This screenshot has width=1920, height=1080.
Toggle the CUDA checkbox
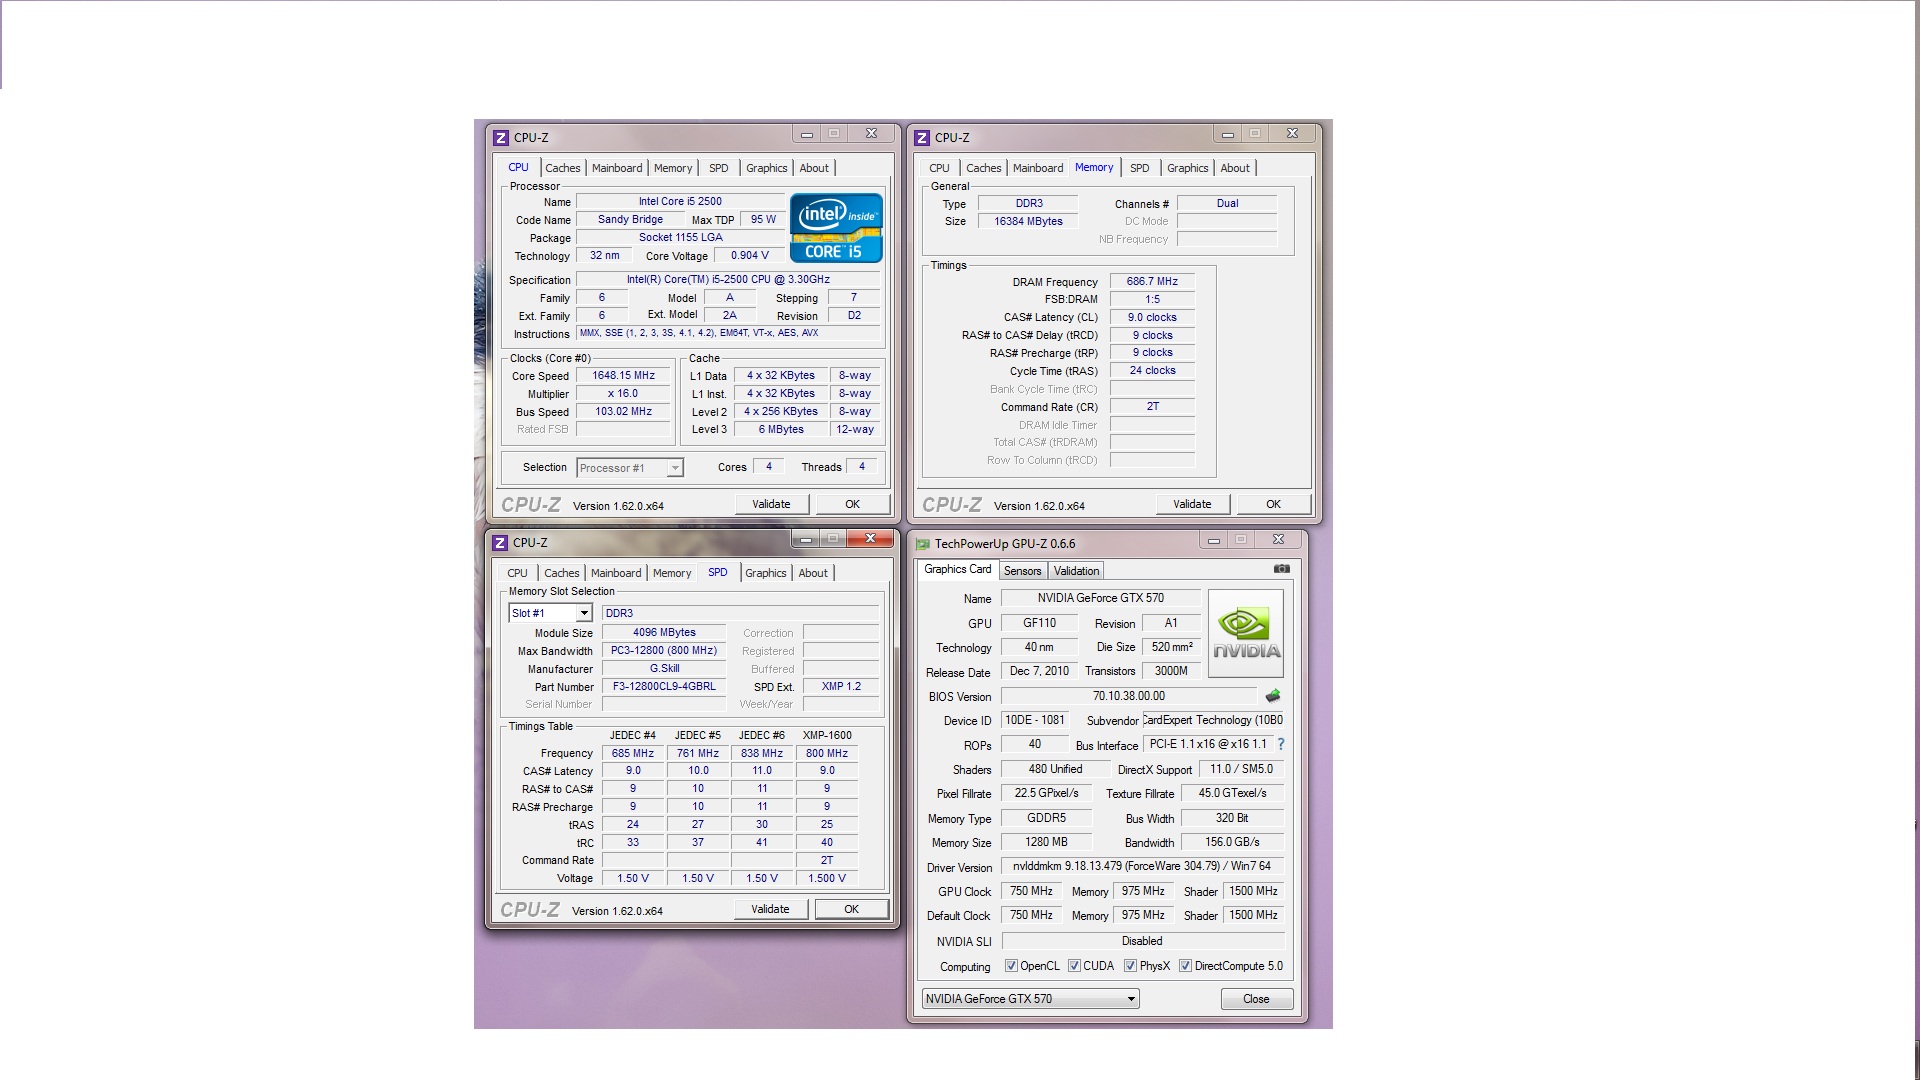[1074, 966]
